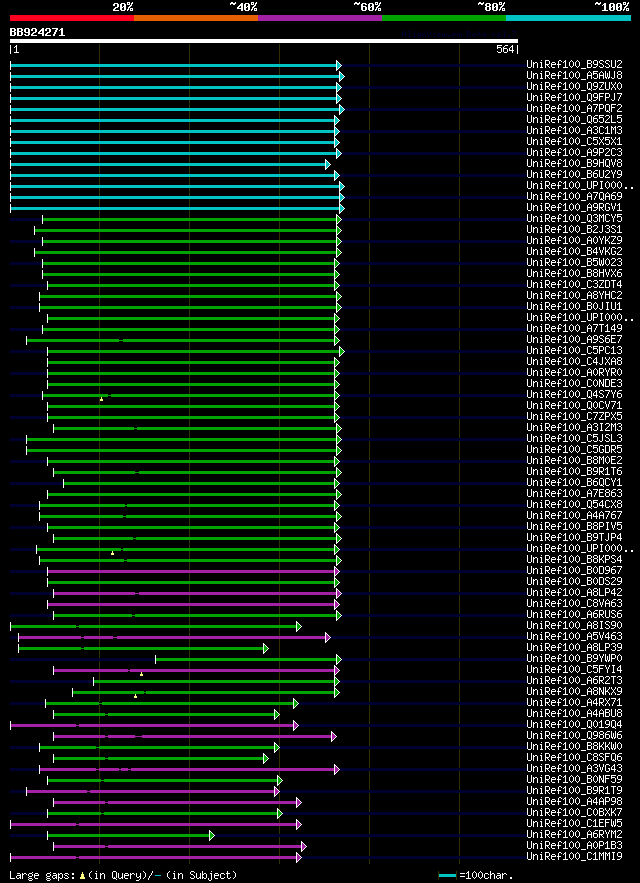Click the 564 end position label
This screenshot has width=640, height=883.
coord(505,50)
